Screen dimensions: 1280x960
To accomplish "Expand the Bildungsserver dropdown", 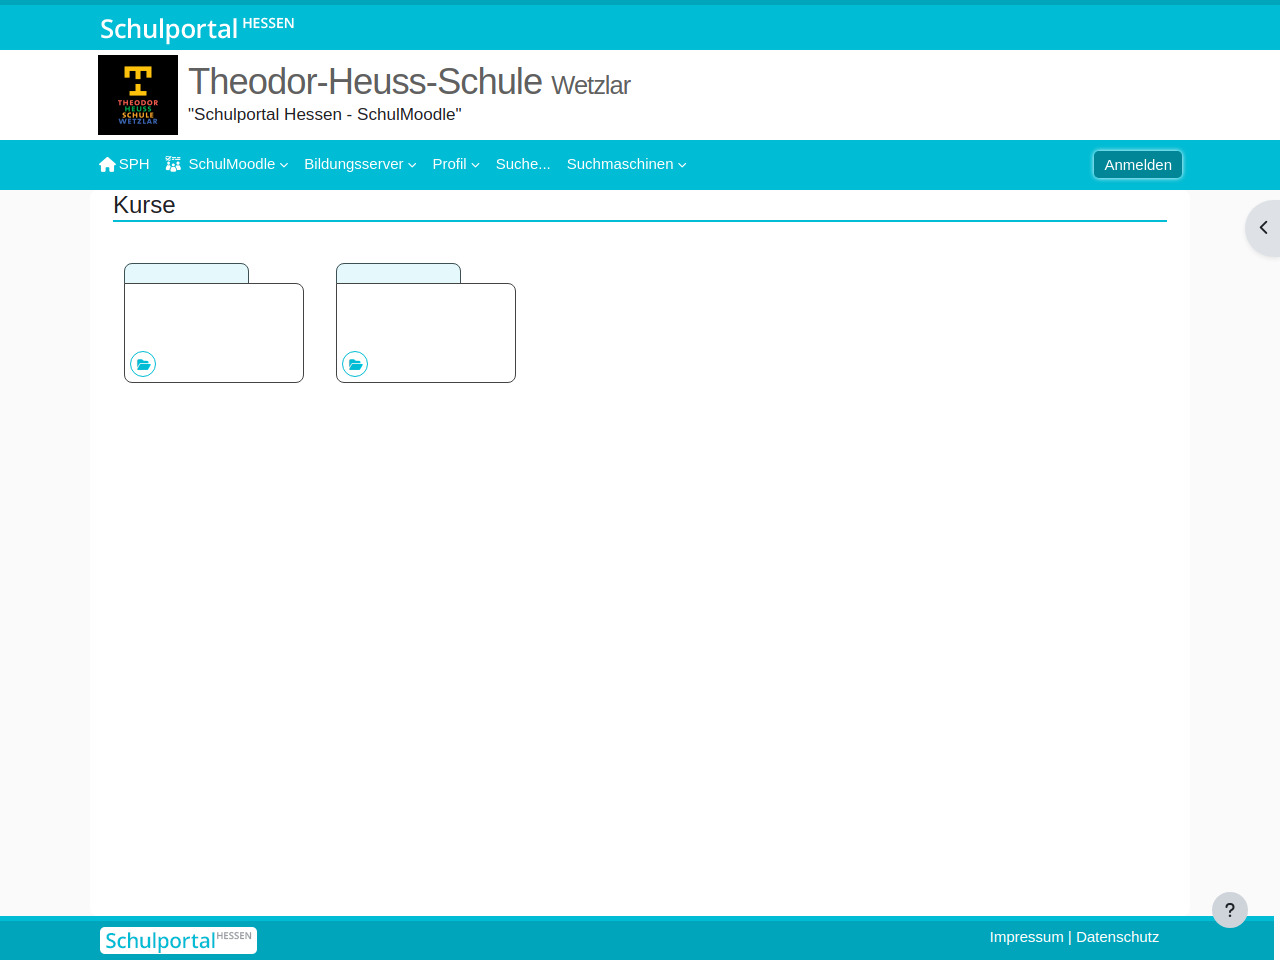I will click(x=360, y=164).
